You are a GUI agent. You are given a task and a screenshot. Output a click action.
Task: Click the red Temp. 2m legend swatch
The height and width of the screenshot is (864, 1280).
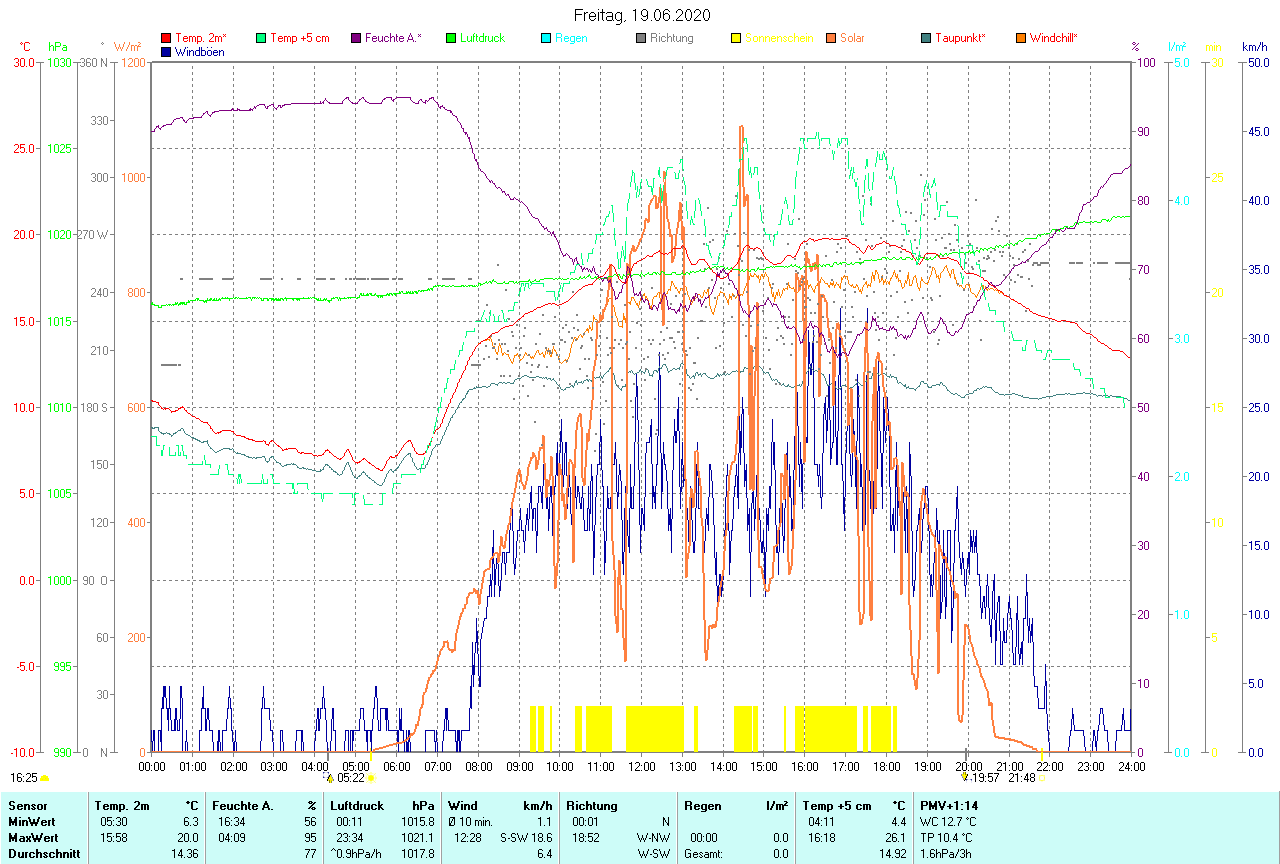pyautogui.click(x=166, y=38)
